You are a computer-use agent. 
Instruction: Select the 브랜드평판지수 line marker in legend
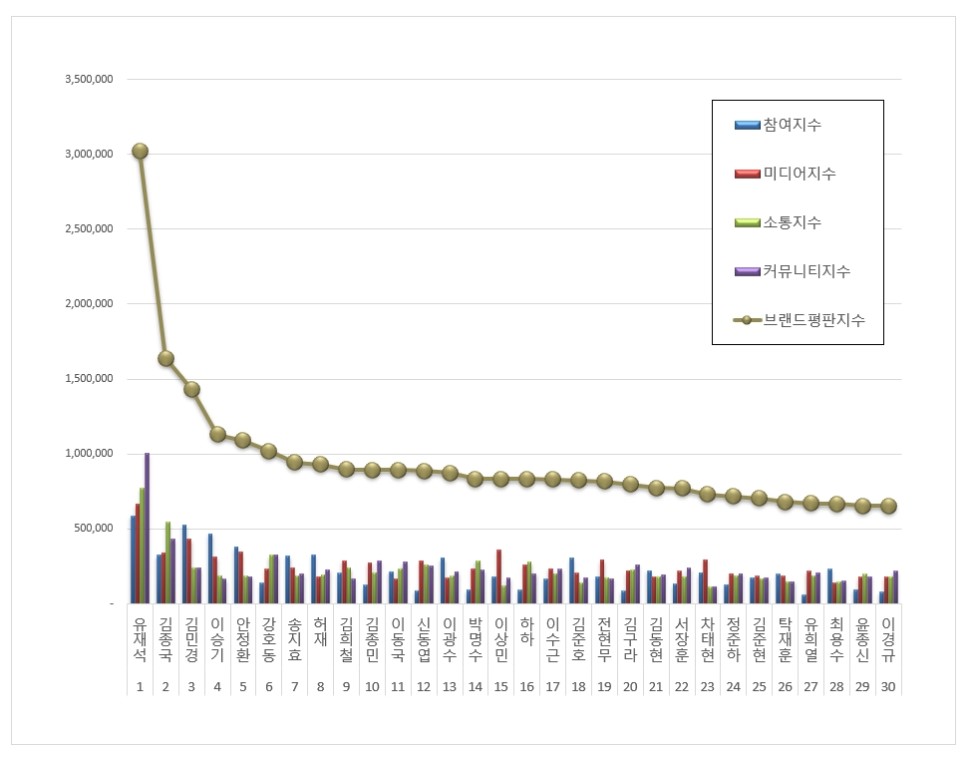pyautogui.click(x=747, y=320)
